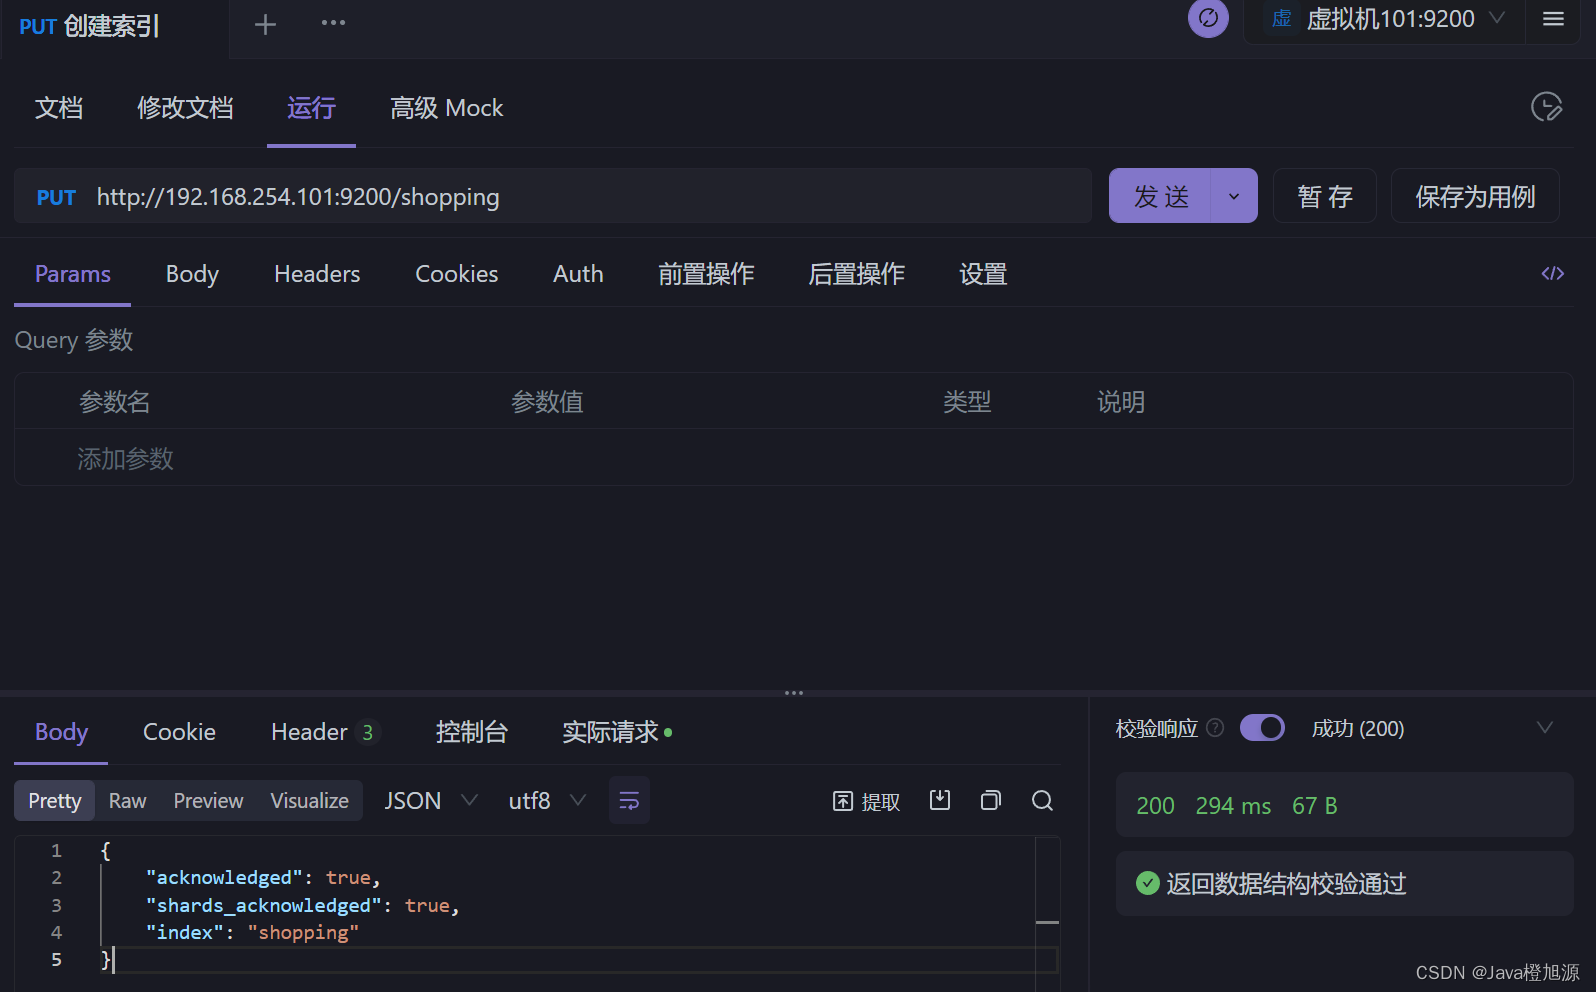This screenshot has height=992, width=1596.
Task: Toggle word wrap icon in response toolbar
Action: [x=629, y=800]
